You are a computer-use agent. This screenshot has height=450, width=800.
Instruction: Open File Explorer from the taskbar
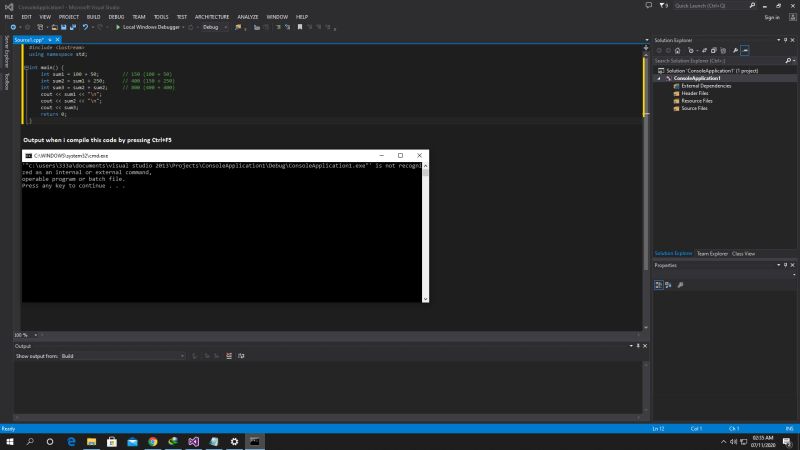tap(91, 441)
